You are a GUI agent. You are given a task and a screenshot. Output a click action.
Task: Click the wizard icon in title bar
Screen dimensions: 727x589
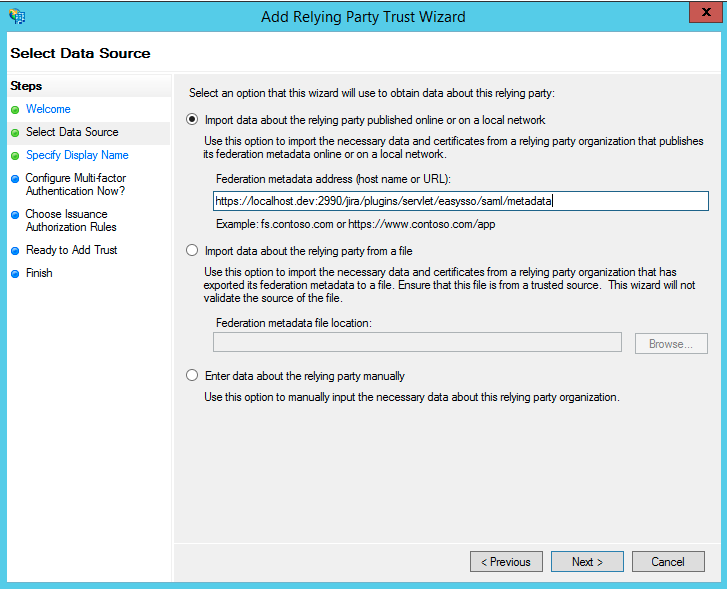pyautogui.click(x=17, y=16)
